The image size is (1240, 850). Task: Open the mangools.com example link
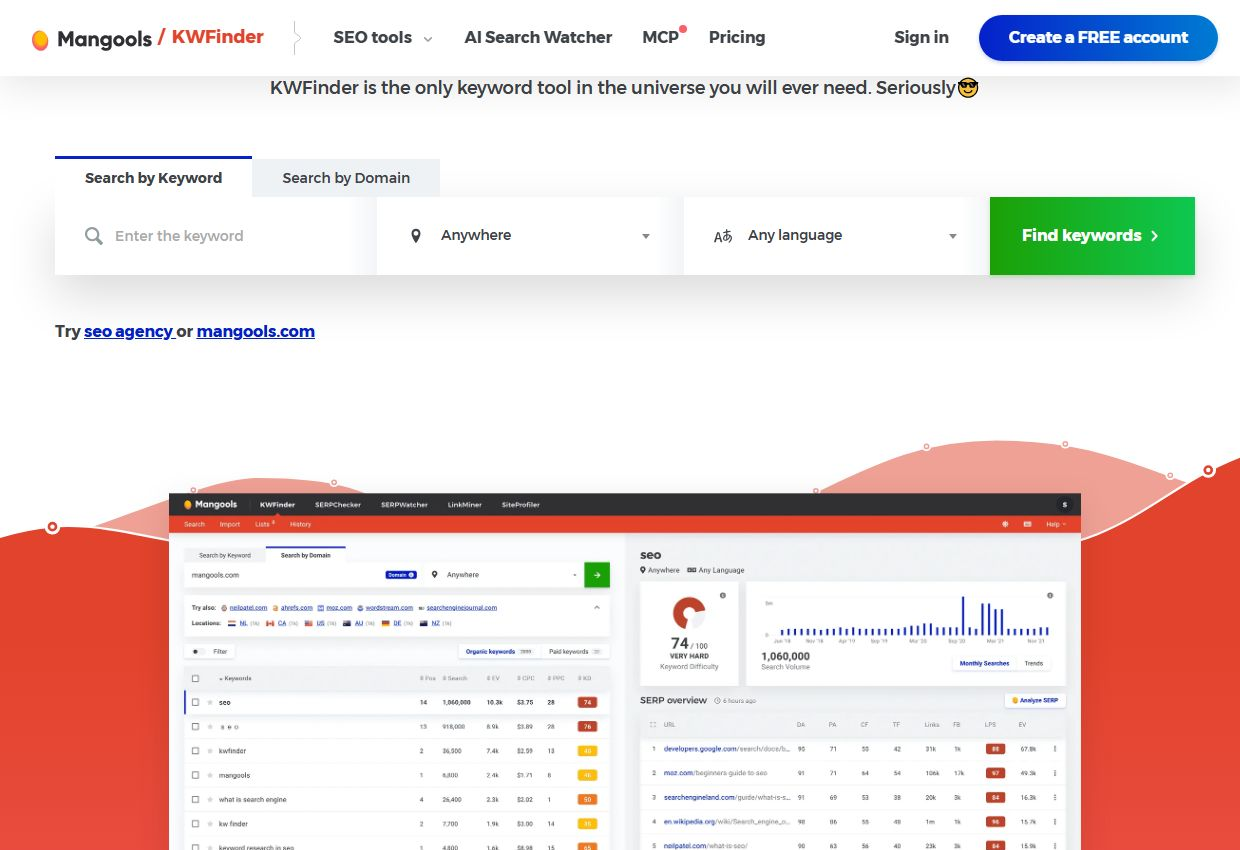pos(256,331)
